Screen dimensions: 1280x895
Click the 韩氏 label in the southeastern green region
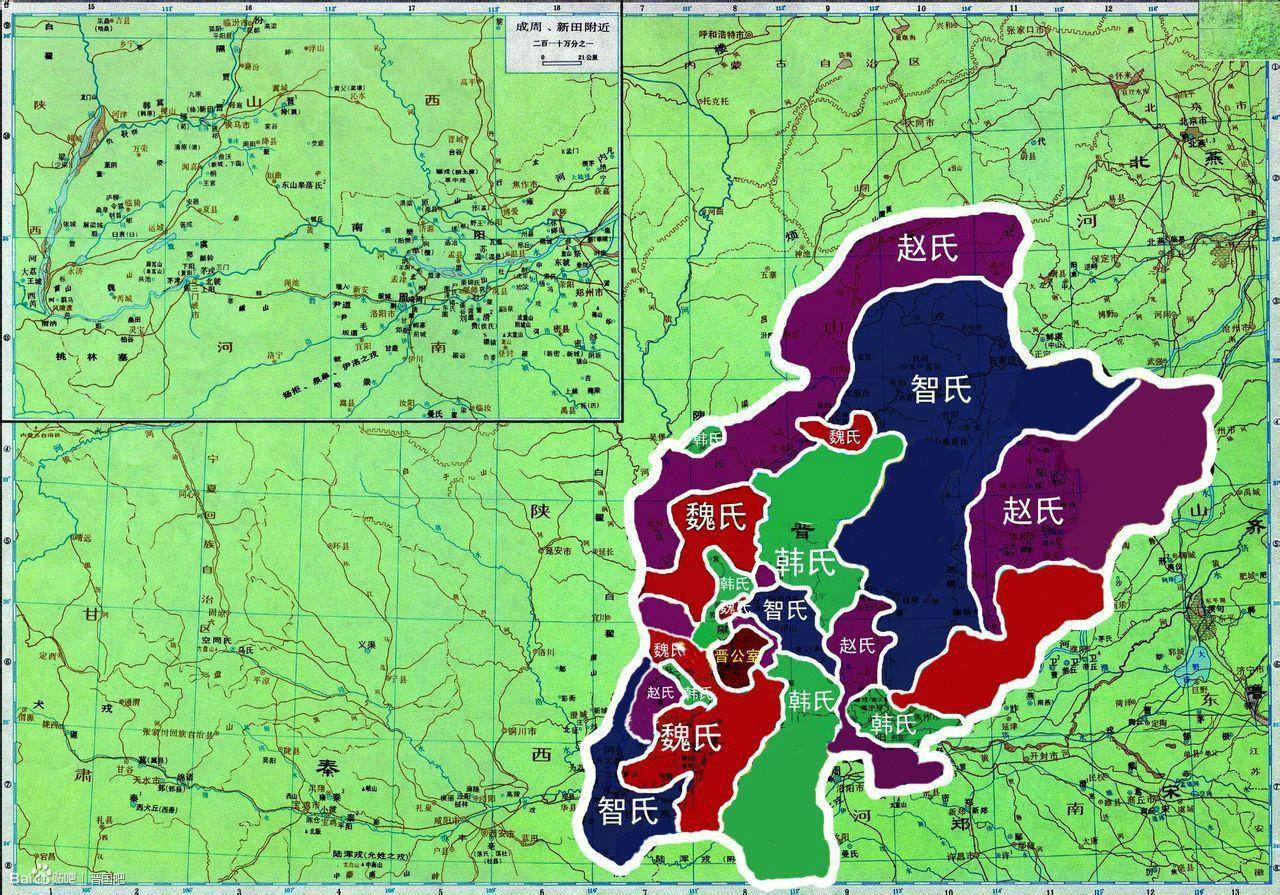pyautogui.click(x=893, y=723)
